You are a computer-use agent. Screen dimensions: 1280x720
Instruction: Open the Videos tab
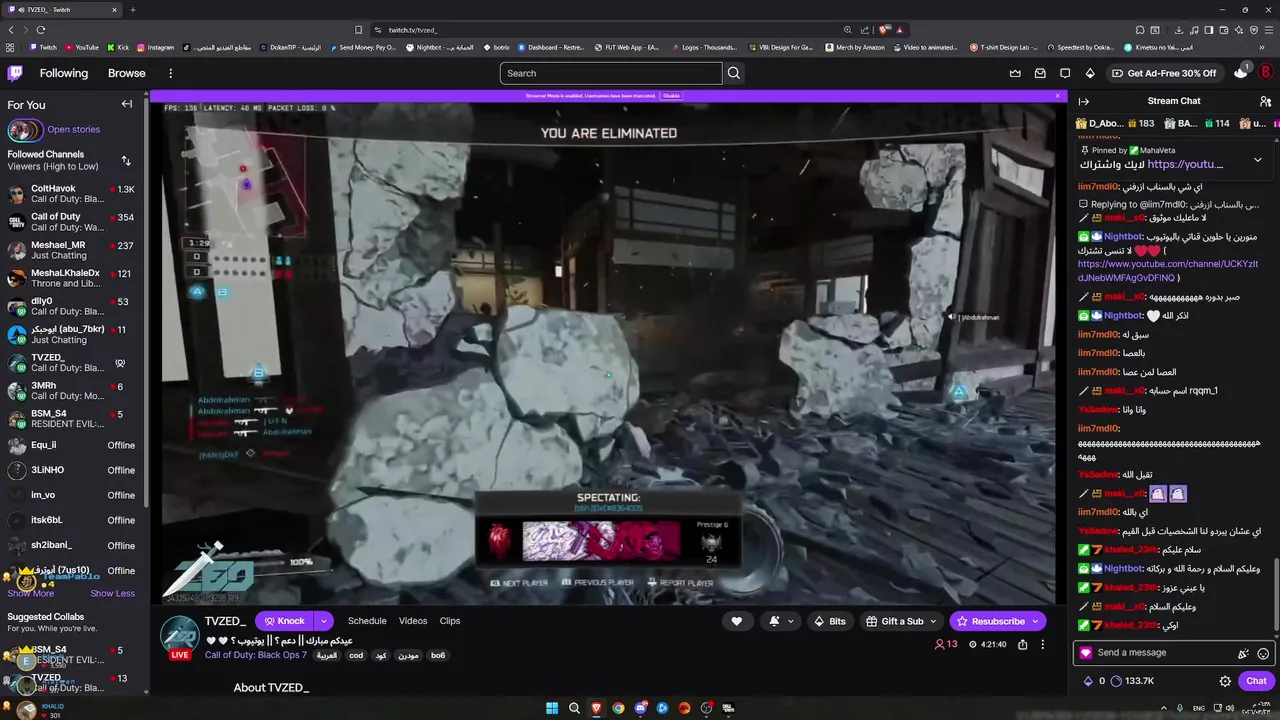pyautogui.click(x=413, y=621)
